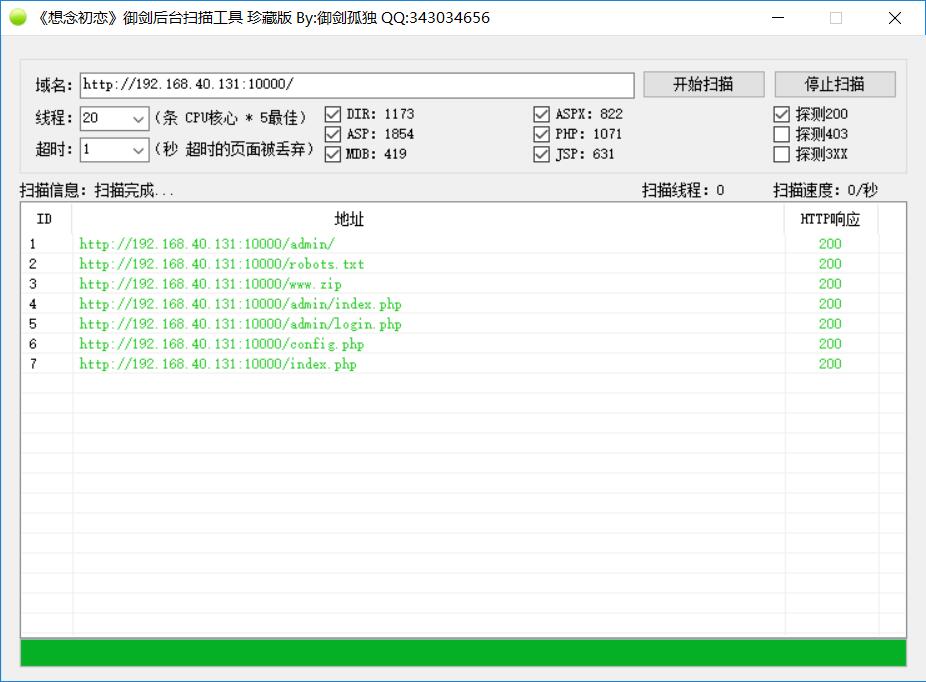Viewport: 926px width, 682px height.
Task: Click the 地址 address column header
Action: [x=428, y=219]
